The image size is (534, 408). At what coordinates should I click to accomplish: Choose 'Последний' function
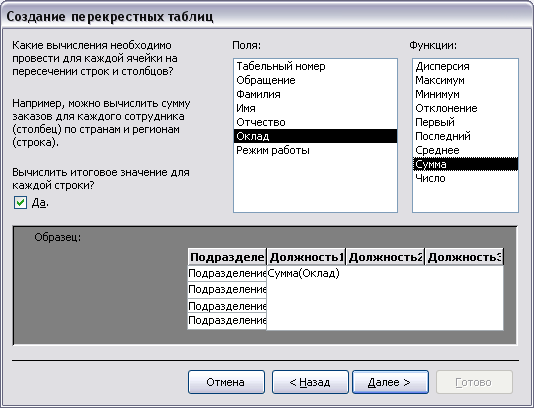click(465, 136)
